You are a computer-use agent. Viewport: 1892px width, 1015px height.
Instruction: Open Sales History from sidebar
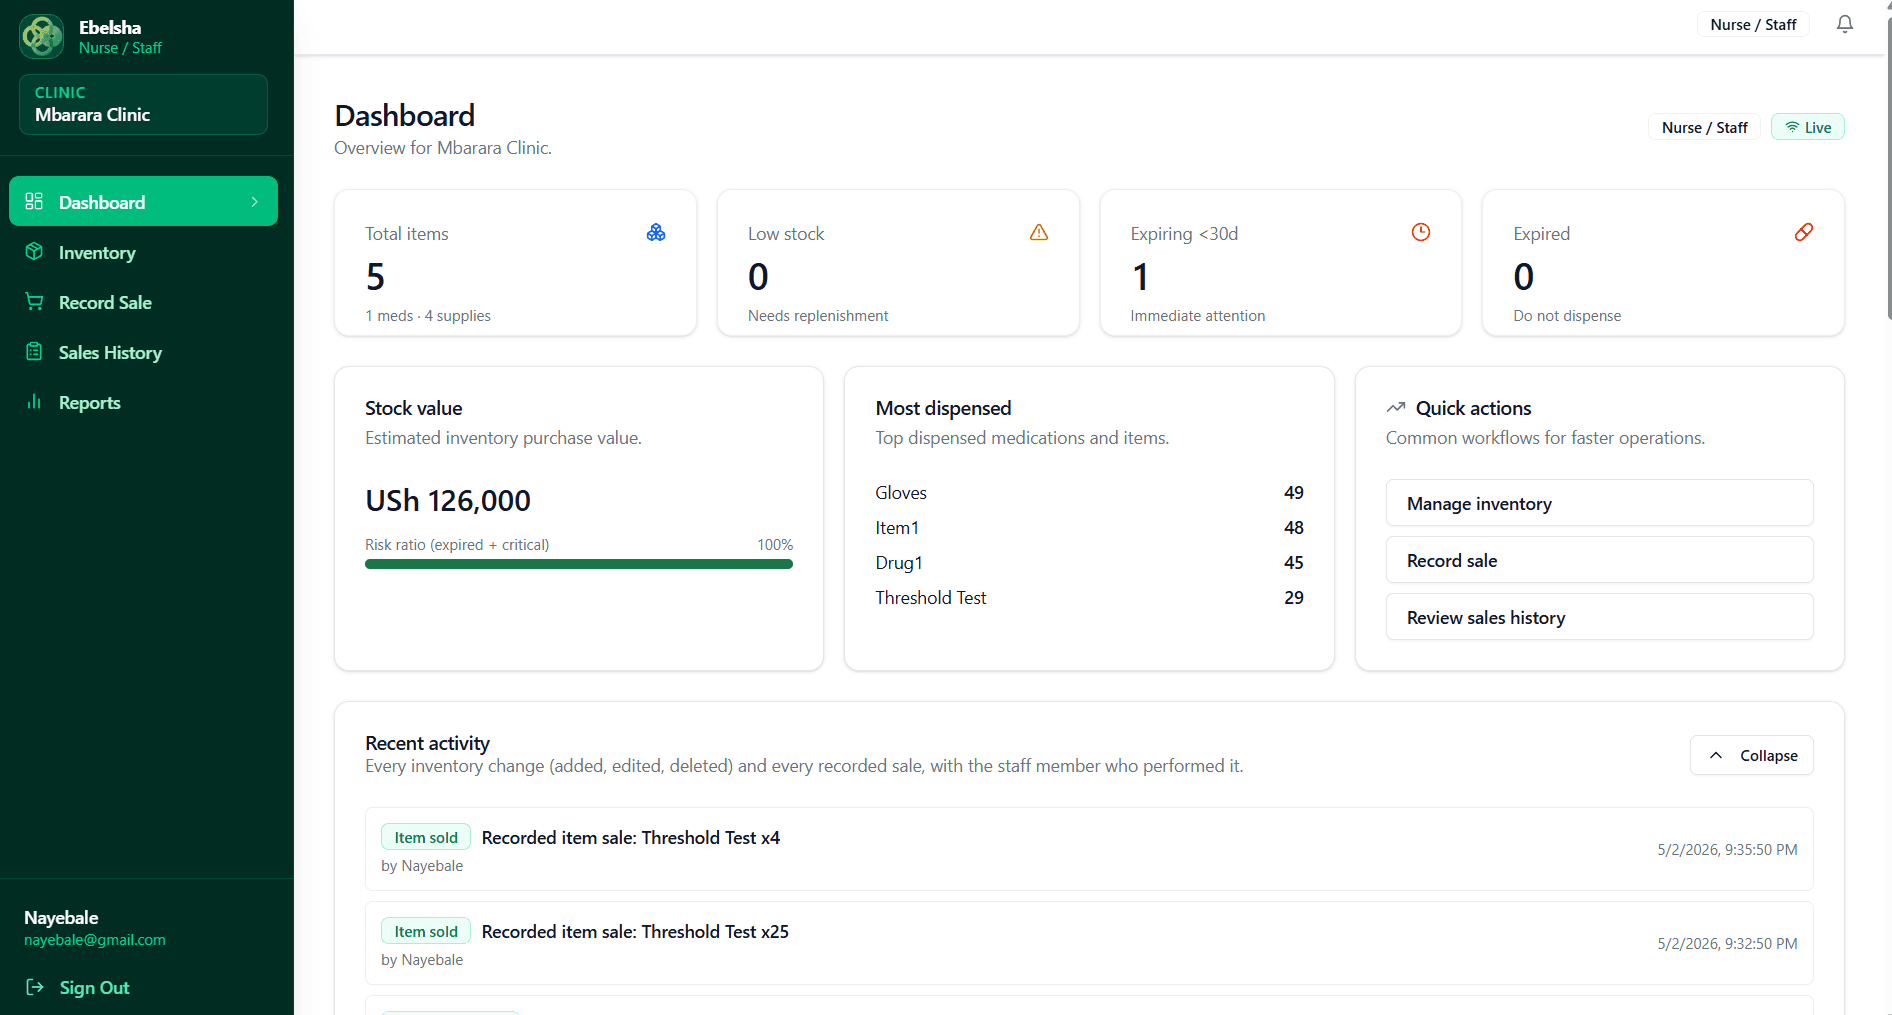[143, 352]
